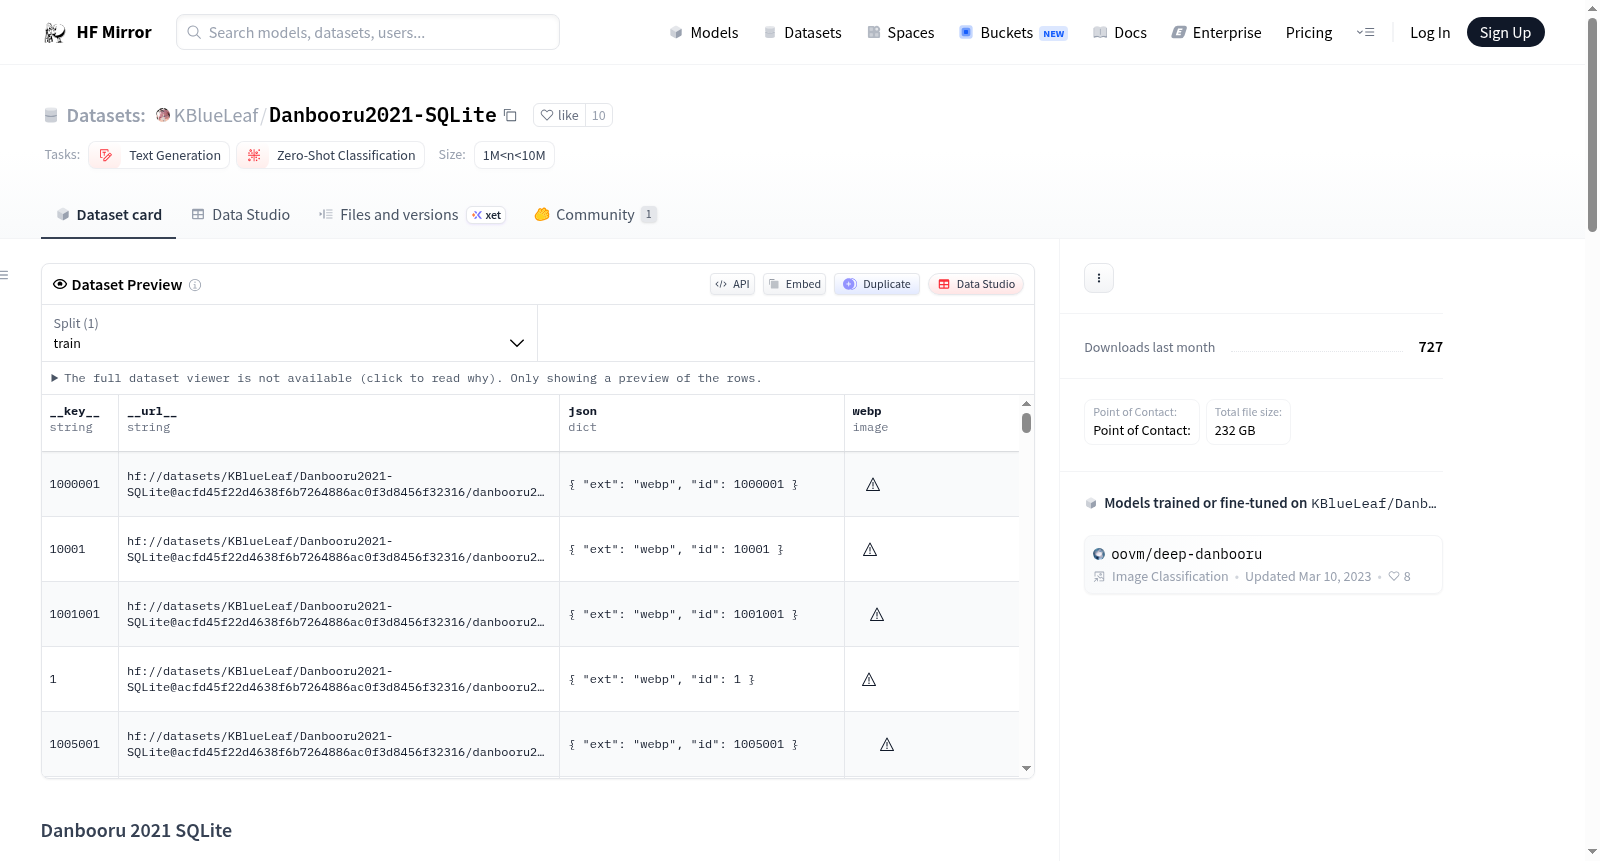Viewport: 1600px width, 861px height.
Task: Duplicate this dataset
Action: point(877,284)
